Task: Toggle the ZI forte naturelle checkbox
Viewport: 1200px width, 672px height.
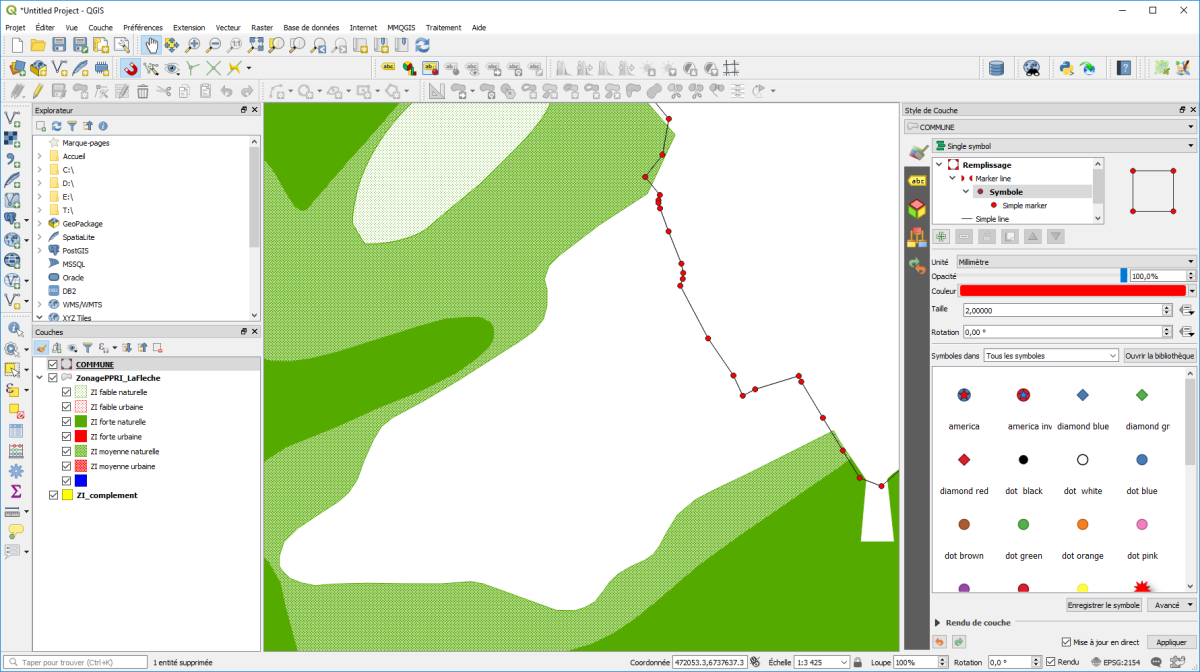Action: click(67, 422)
